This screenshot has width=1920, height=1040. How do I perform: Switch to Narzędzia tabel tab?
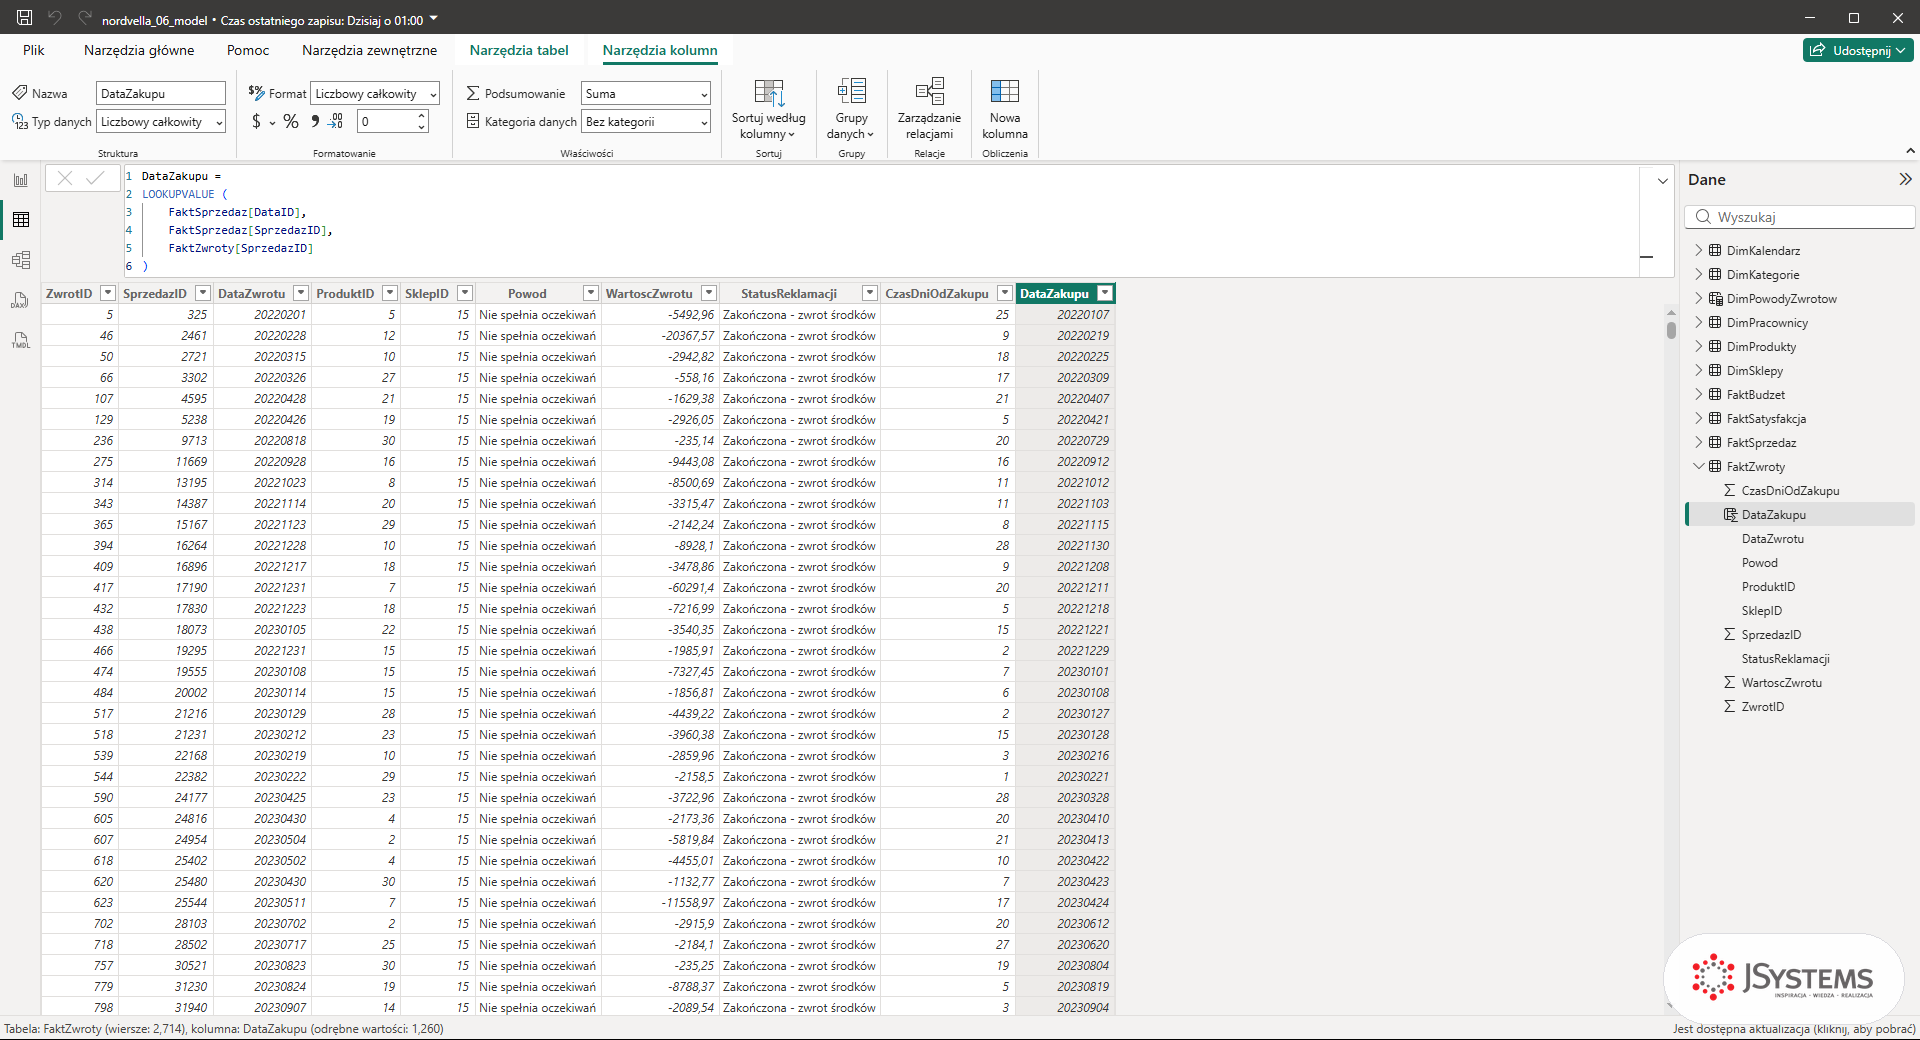coord(519,50)
